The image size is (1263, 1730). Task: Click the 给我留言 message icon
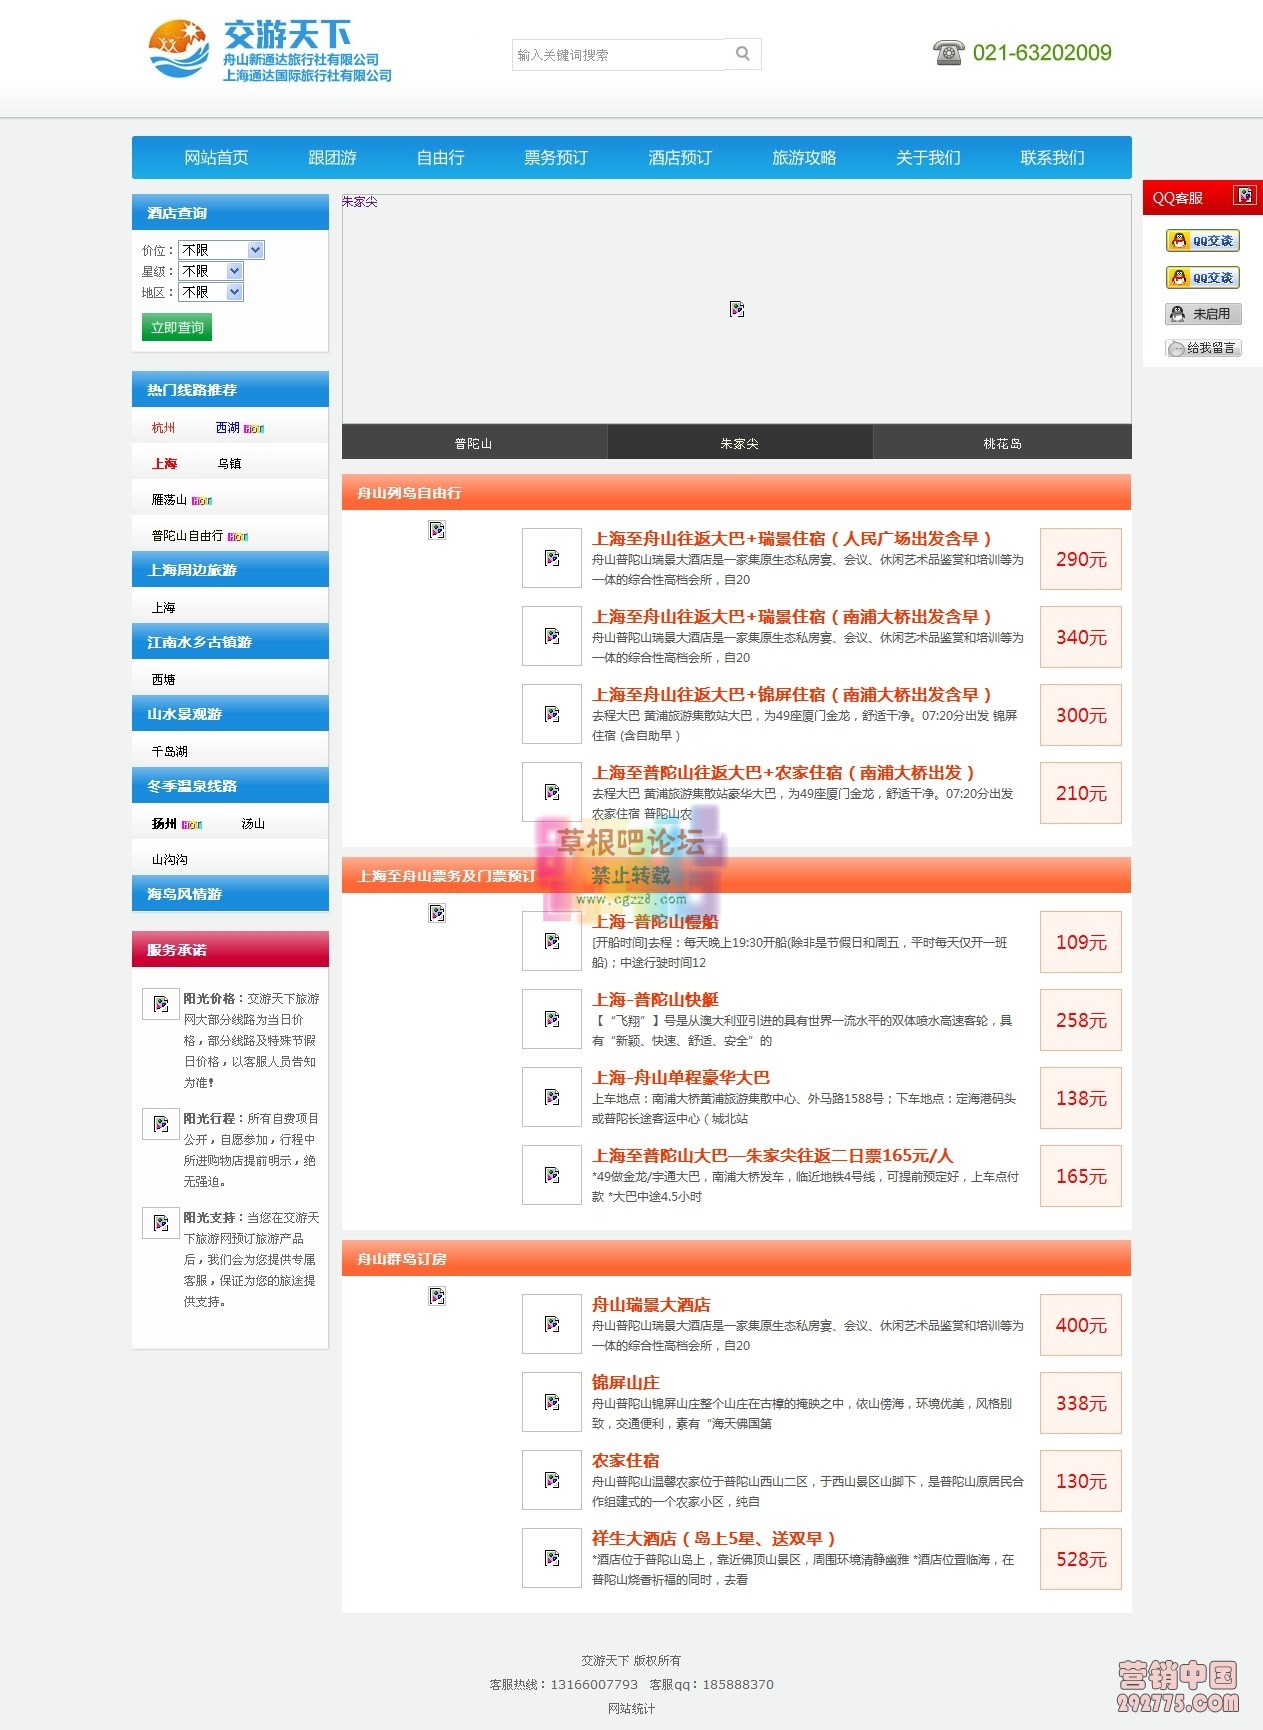[1202, 348]
